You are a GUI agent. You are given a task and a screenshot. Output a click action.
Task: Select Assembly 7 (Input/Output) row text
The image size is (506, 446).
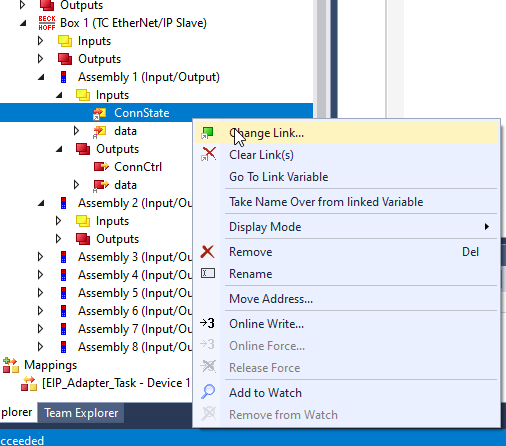[x=135, y=329]
